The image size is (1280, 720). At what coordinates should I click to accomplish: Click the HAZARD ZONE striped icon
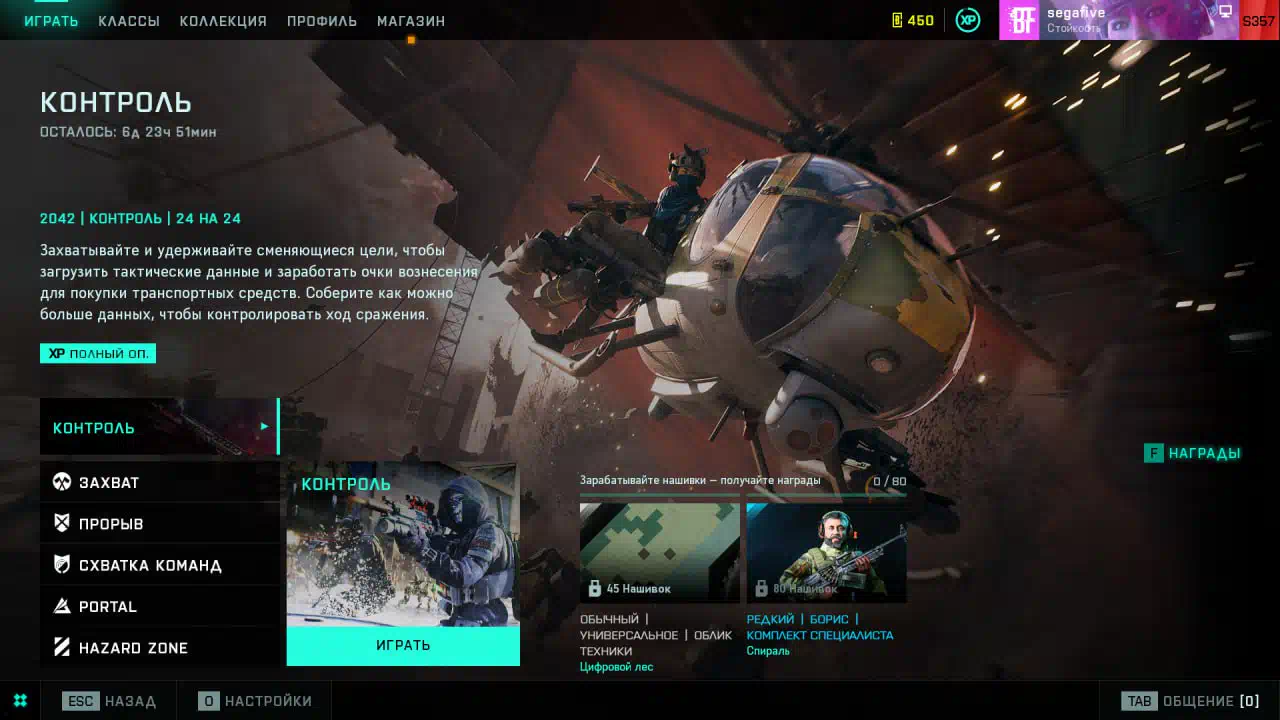(x=62, y=647)
